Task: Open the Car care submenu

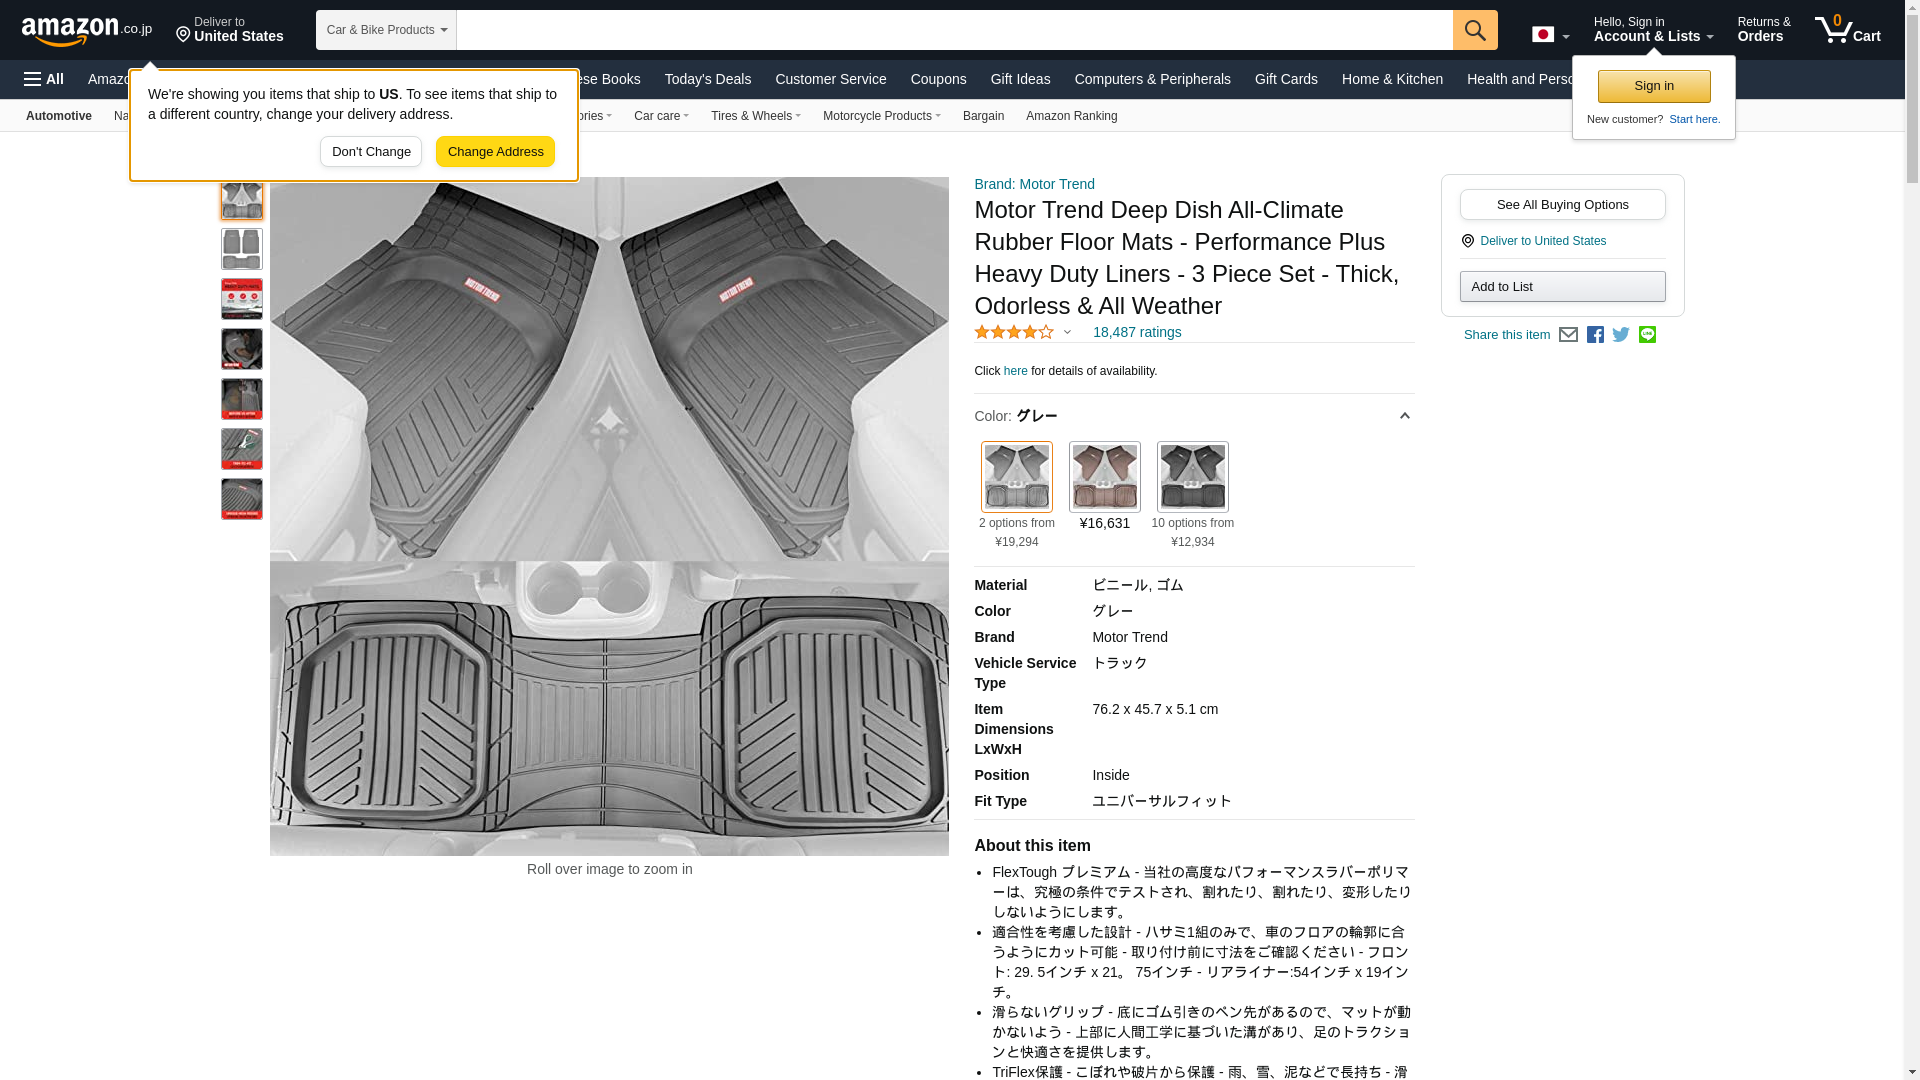Action: coord(661,116)
